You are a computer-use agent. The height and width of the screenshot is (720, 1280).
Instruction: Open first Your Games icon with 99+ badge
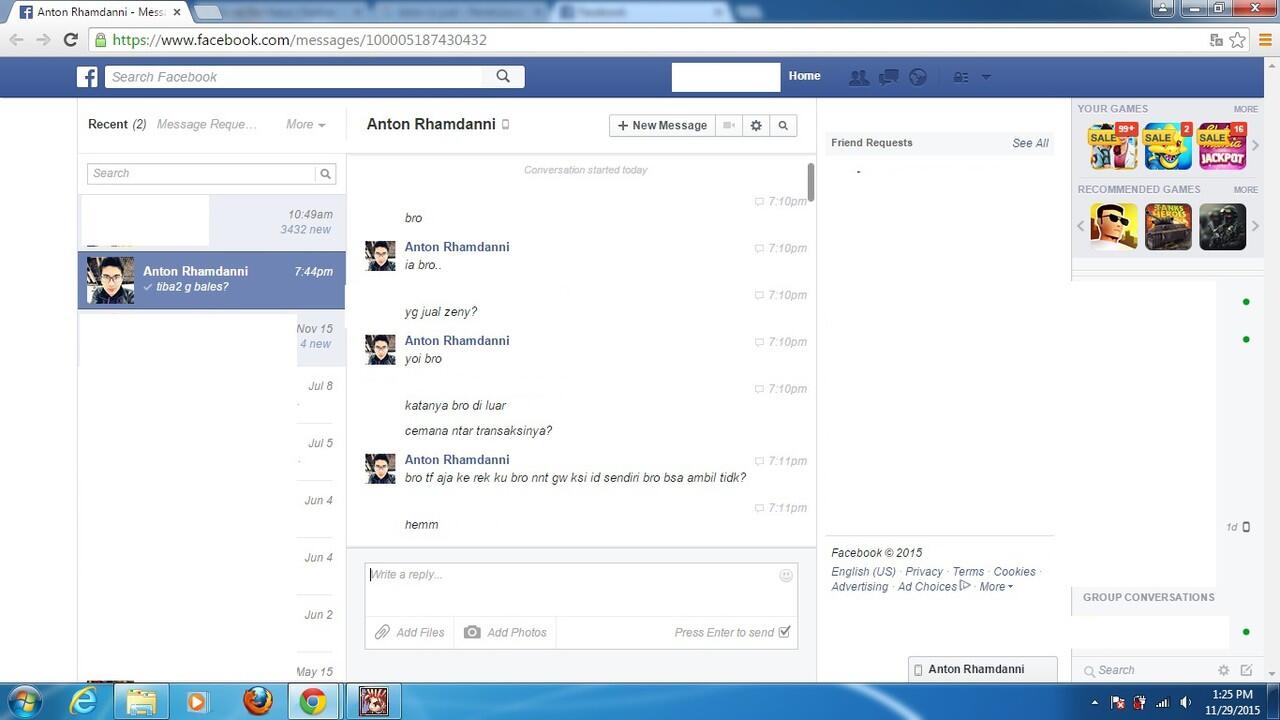[1113, 146]
